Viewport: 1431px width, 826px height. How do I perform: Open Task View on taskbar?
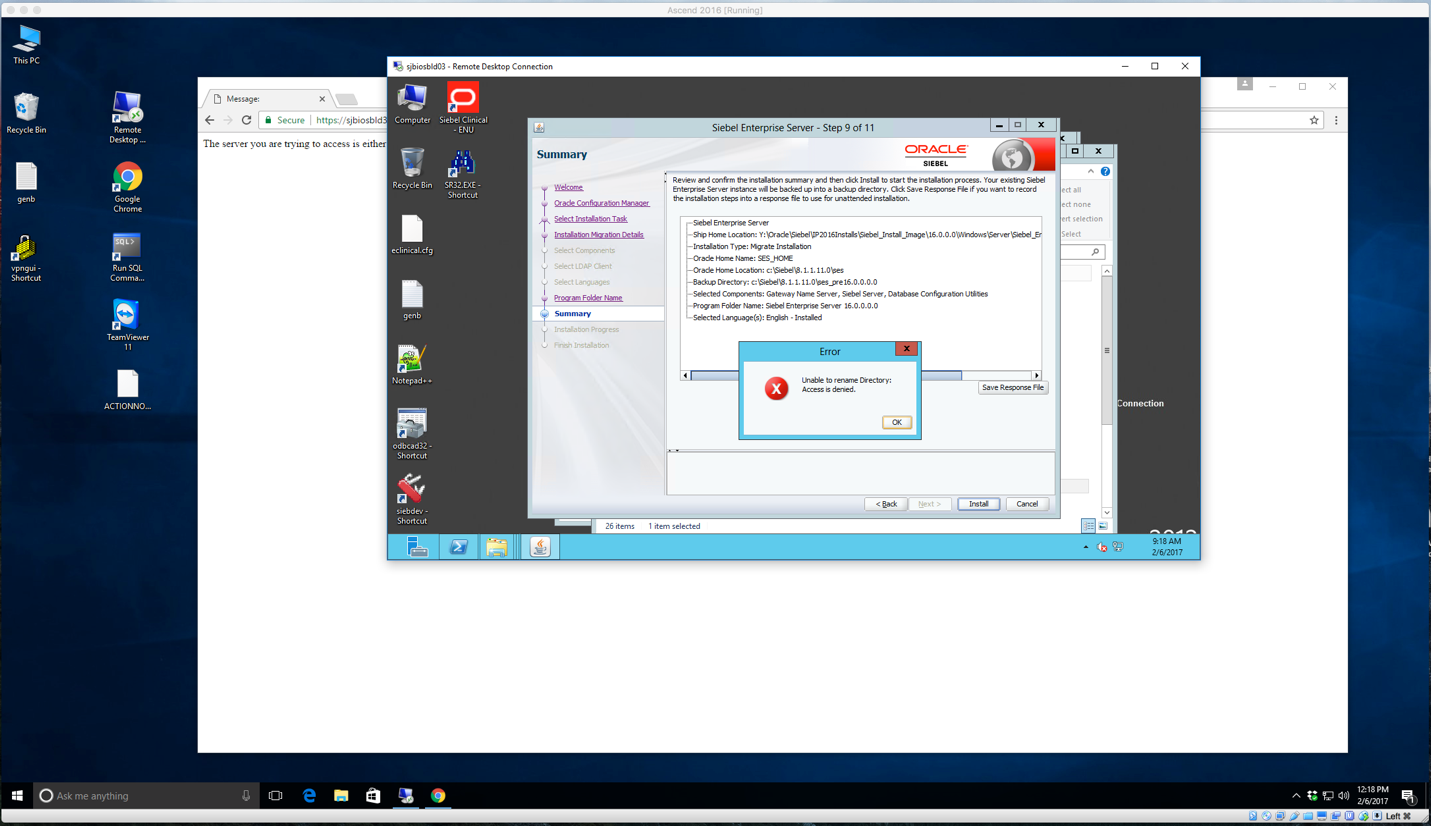point(275,796)
